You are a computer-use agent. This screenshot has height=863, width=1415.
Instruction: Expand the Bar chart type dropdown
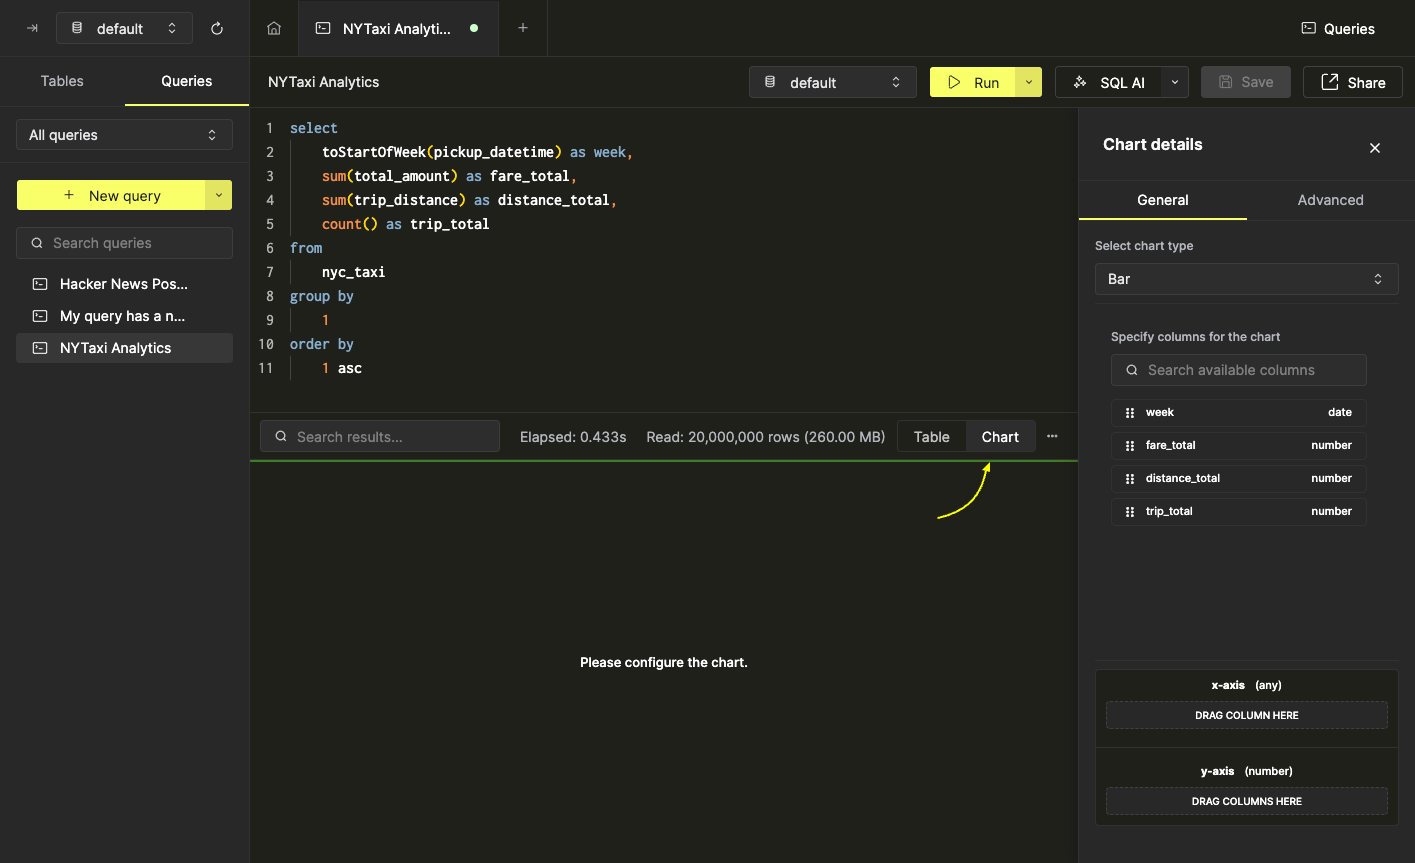[x=1245, y=279]
